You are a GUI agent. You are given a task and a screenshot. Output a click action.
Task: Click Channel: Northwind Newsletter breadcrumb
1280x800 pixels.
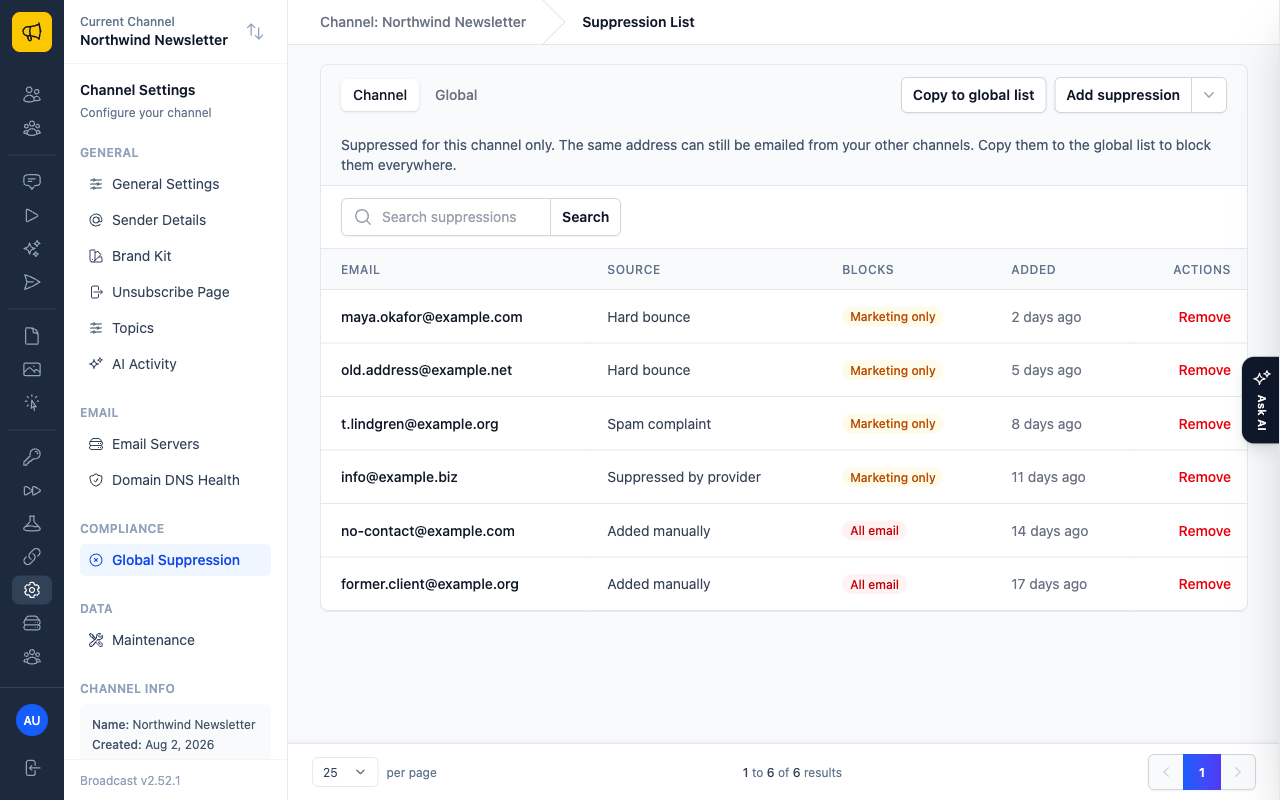(423, 22)
